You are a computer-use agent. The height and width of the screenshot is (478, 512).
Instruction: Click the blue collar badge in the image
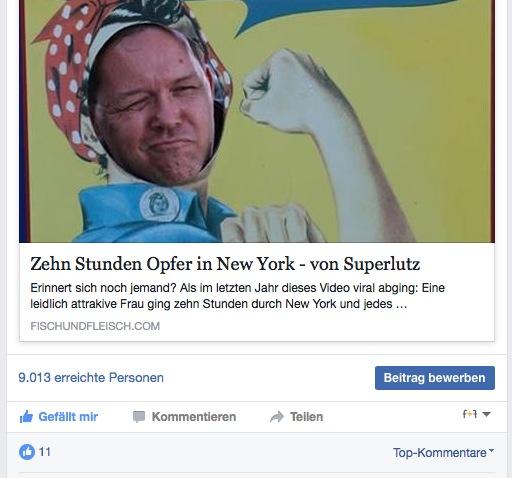(x=159, y=204)
